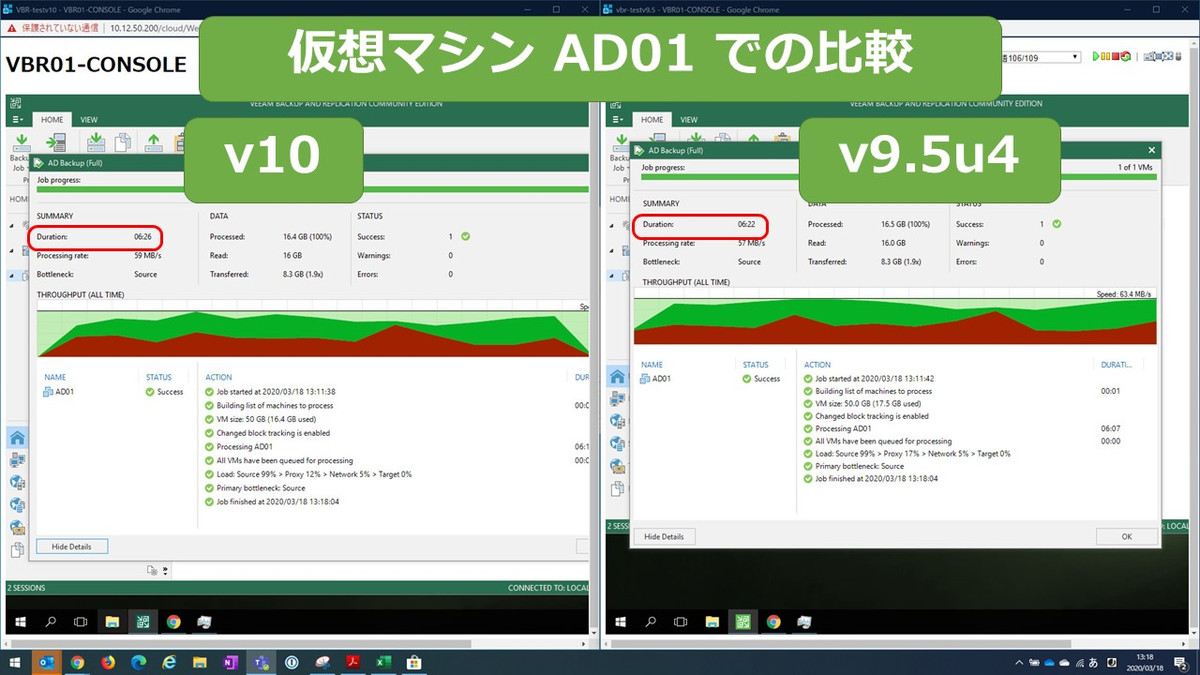Select 'Load: Source 99% > Proxy 17%' row
This screenshot has height=675, width=1200.
coord(907,453)
